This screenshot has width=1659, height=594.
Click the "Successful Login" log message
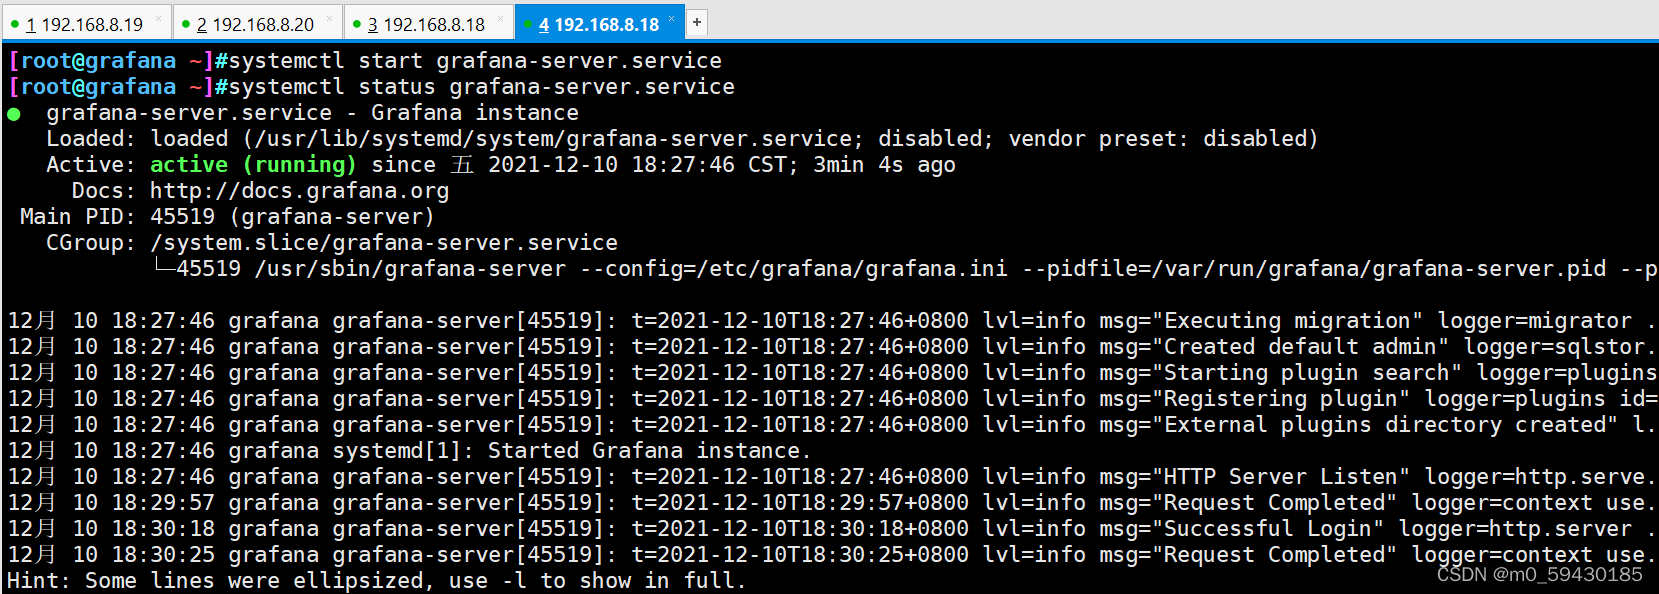pyautogui.click(x=1275, y=529)
